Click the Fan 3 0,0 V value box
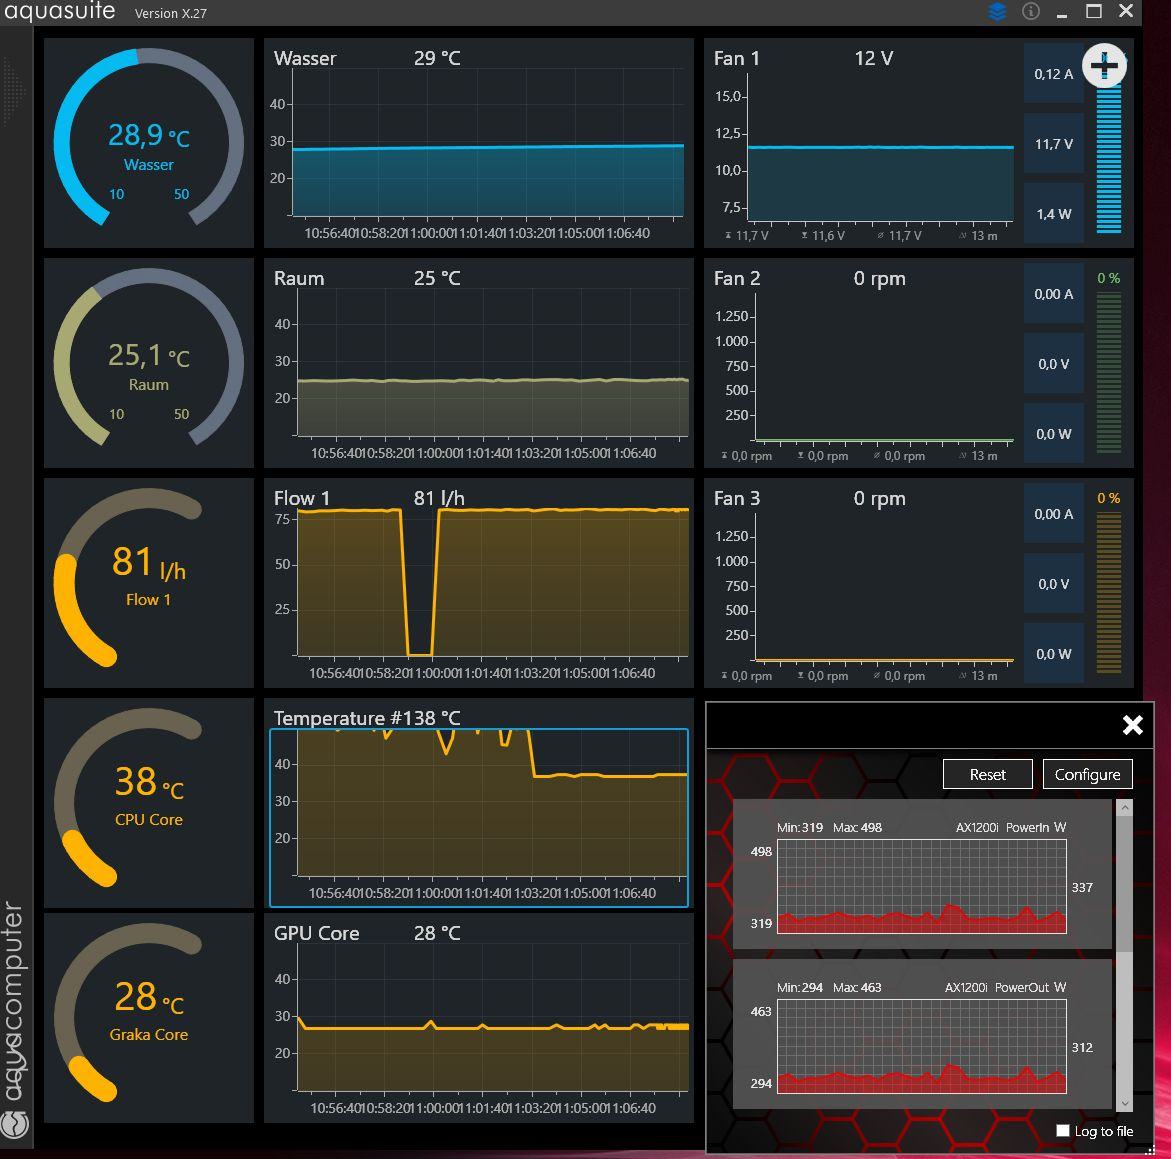The height and width of the screenshot is (1159, 1171). pyautogui.click(x=1054, y=584)
